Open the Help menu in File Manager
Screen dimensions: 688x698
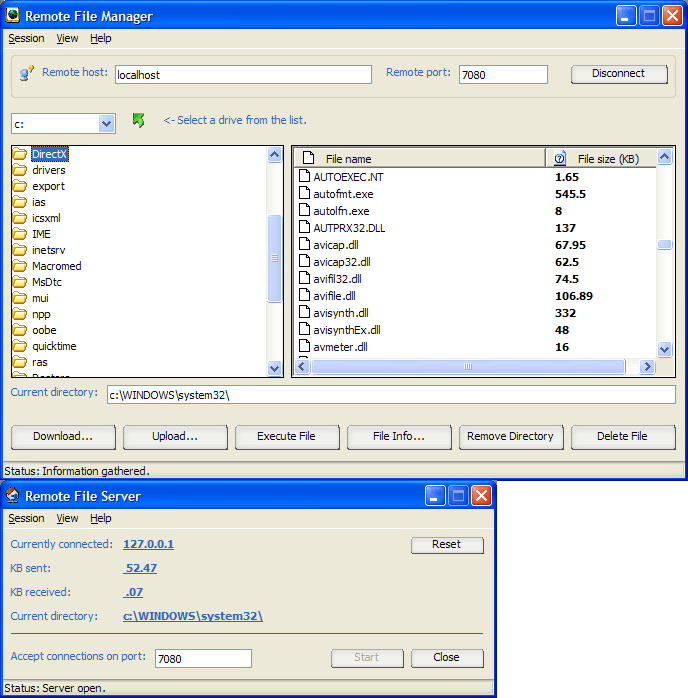tap(100, 38)
